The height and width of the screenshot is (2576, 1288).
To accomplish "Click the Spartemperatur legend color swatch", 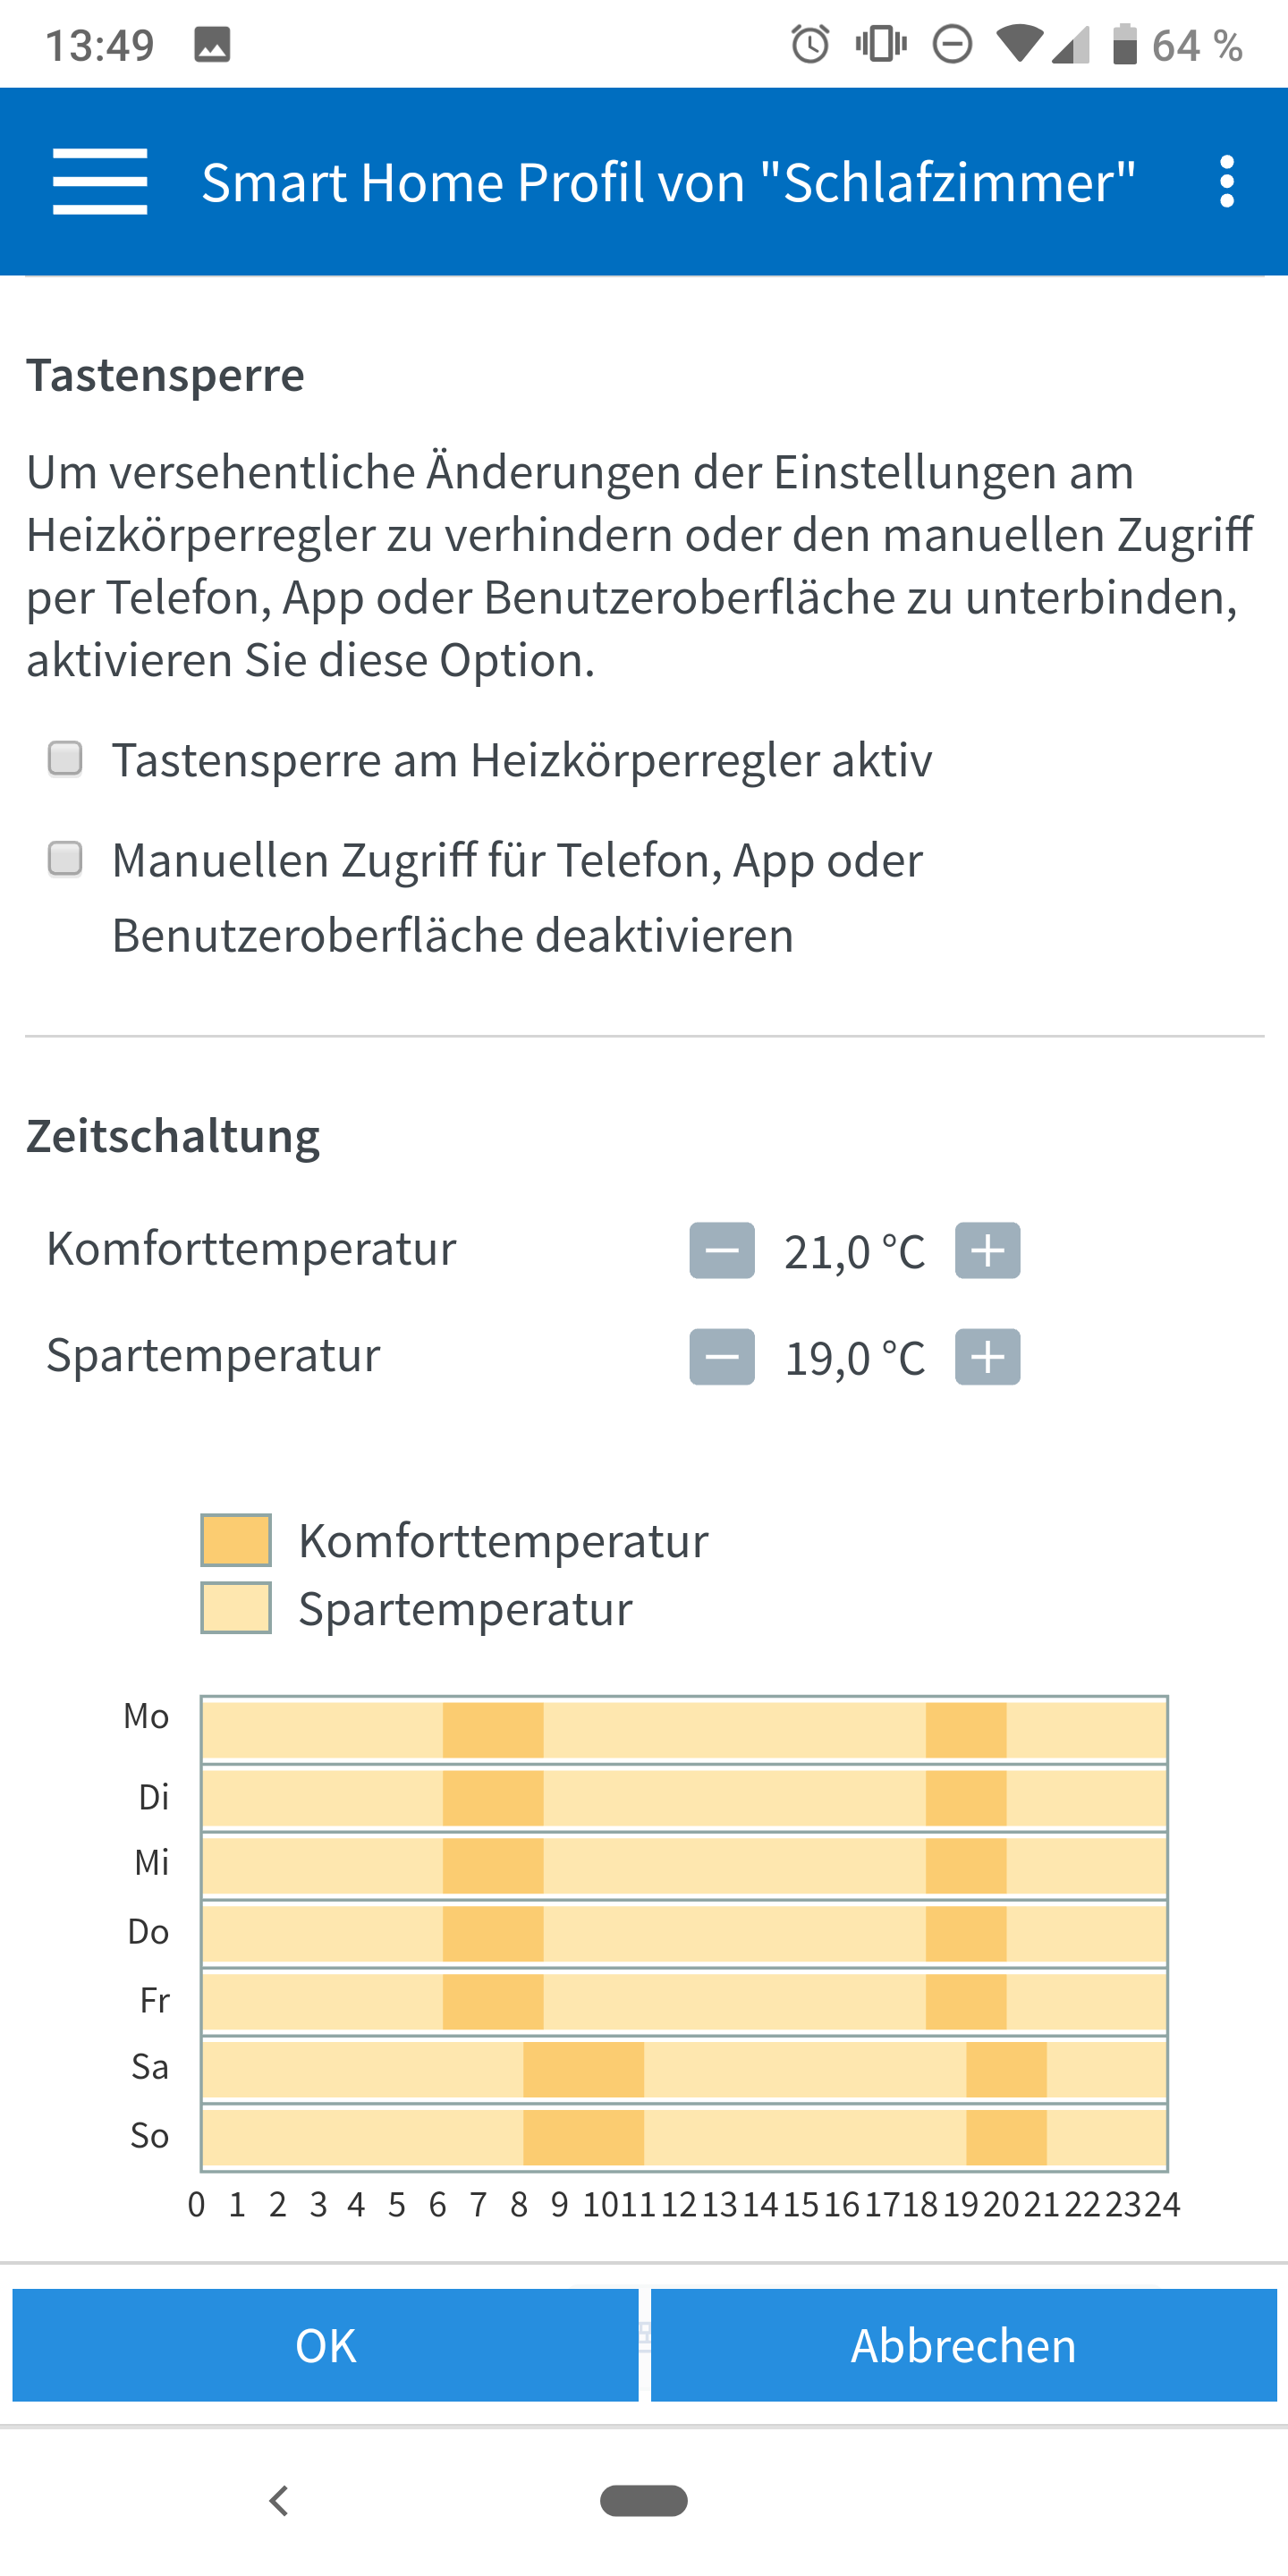I will [236, 1608].
